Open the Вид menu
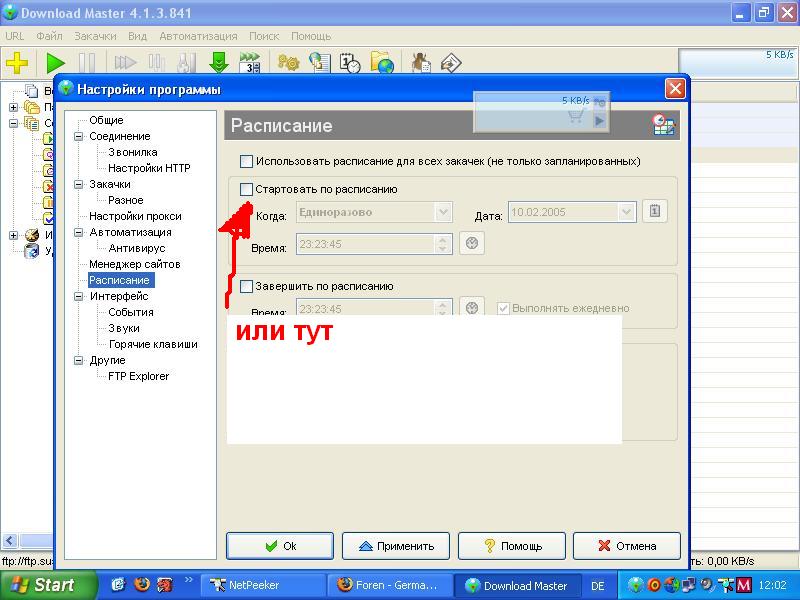800x600 pixels. (137, 36)
